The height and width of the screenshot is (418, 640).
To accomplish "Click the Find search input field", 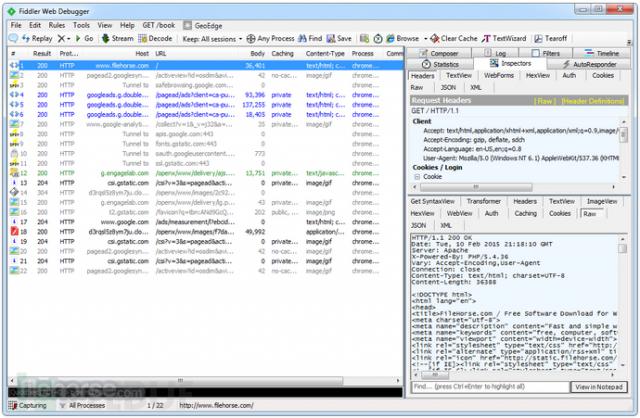I will coord(490,387).
